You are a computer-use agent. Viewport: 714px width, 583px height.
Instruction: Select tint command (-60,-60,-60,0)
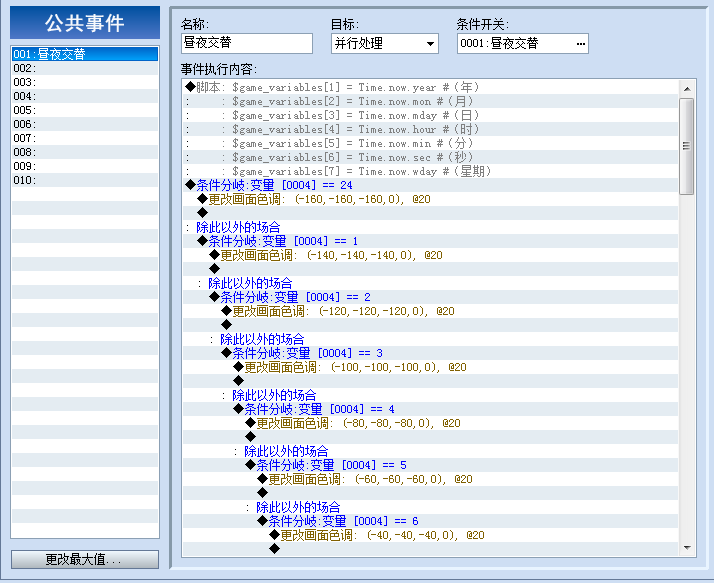[x=430, y=480]
